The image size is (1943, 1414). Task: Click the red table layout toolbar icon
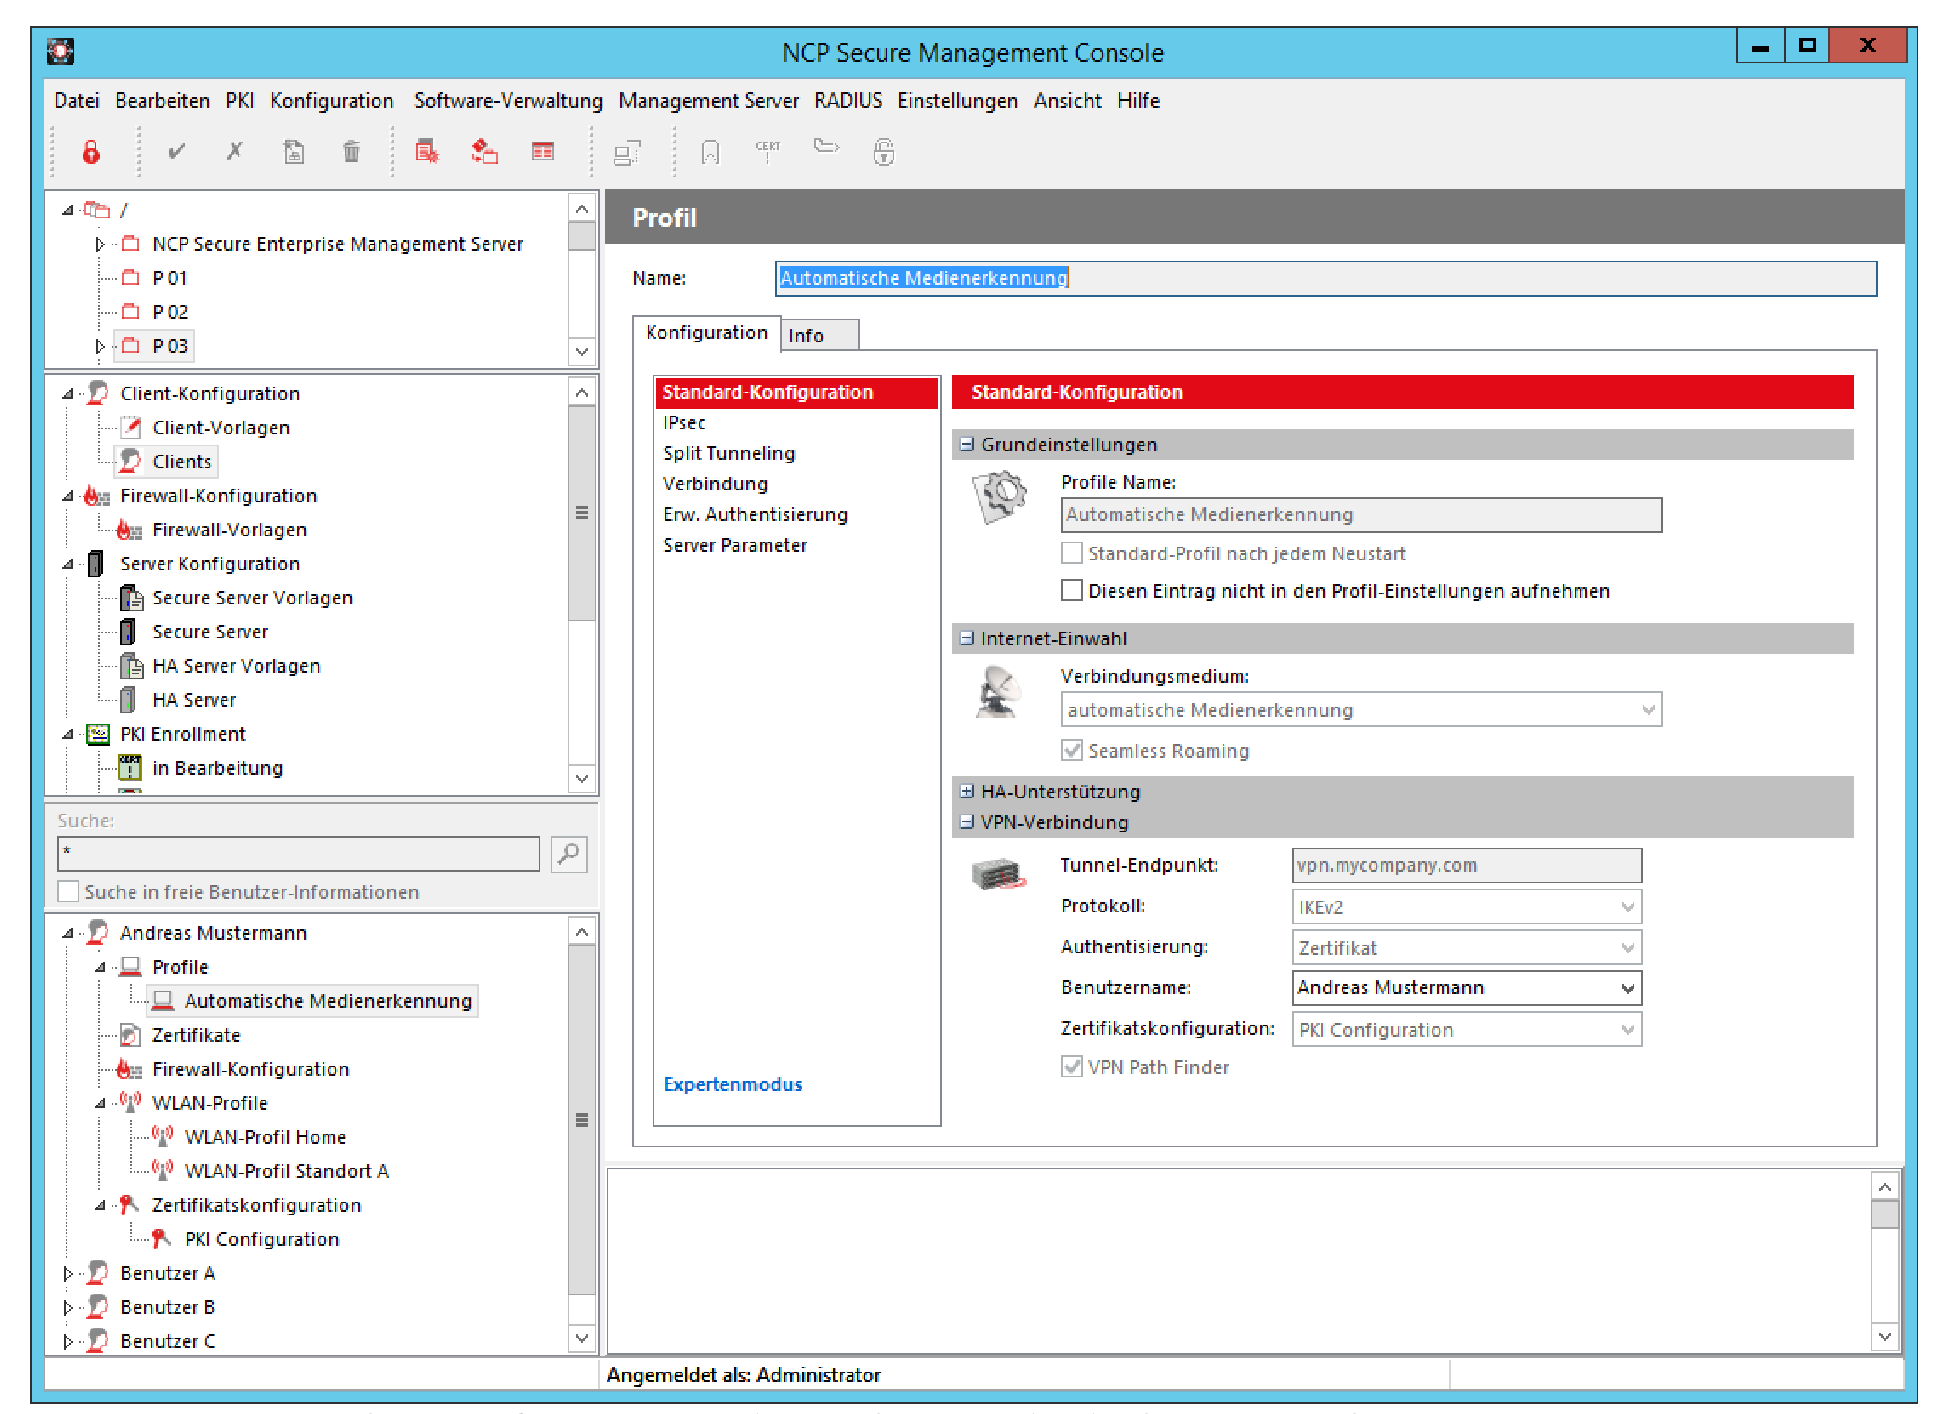pyautogui.click(x=543, y=152)
